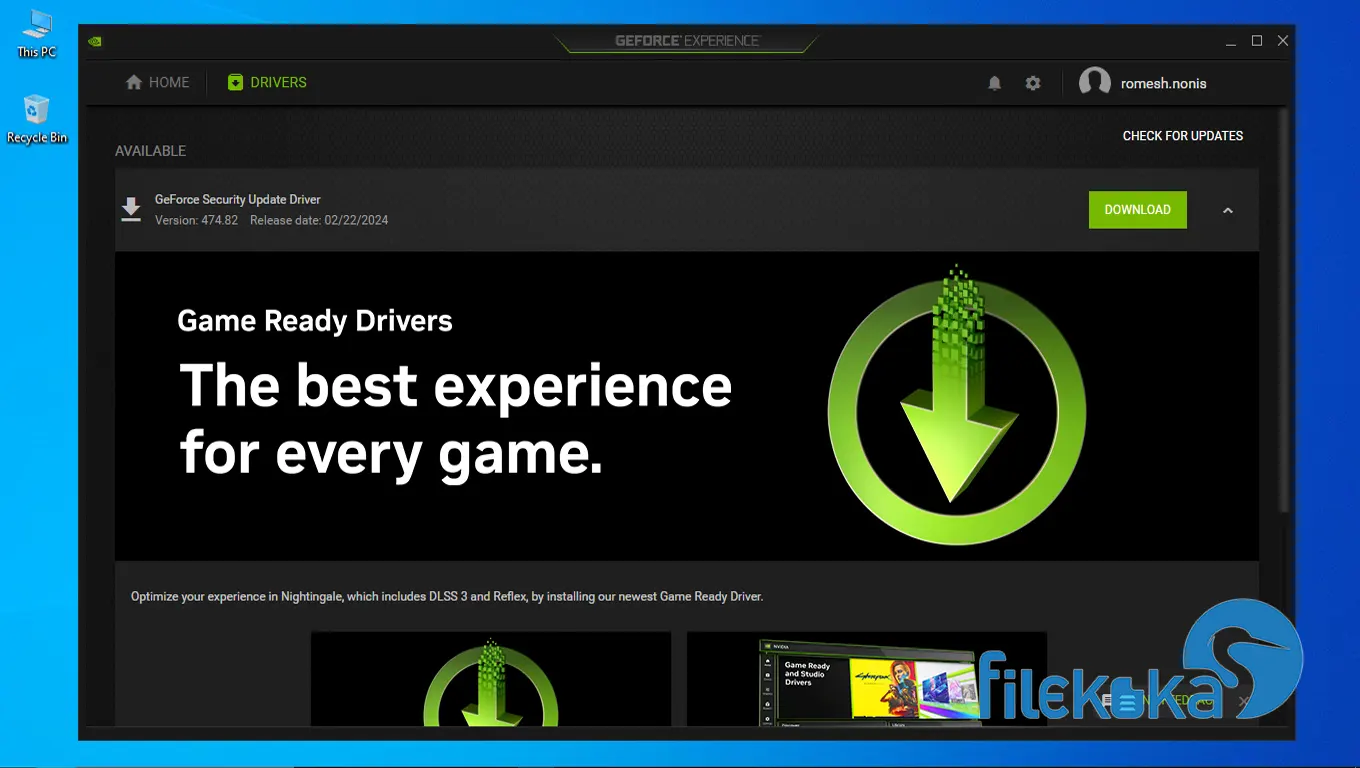Select Release date: 02/22/2024 text
Screen dimensions: 1360x768
click(x=319, y=220)
